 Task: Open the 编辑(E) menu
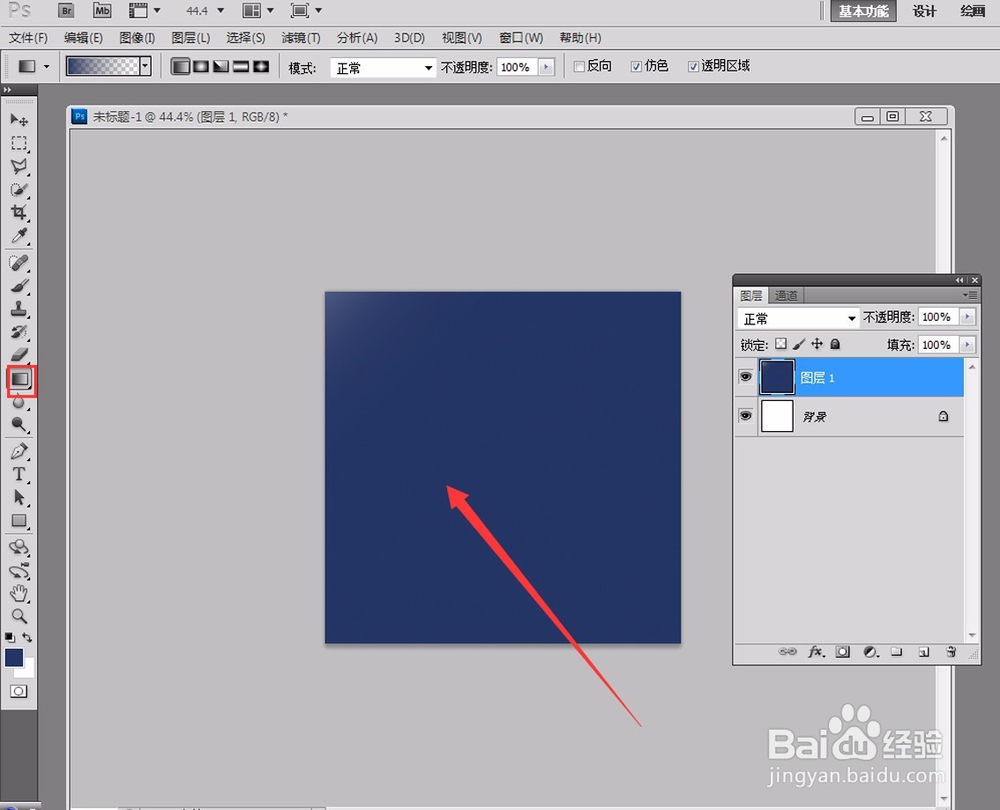tap(84, 38)
